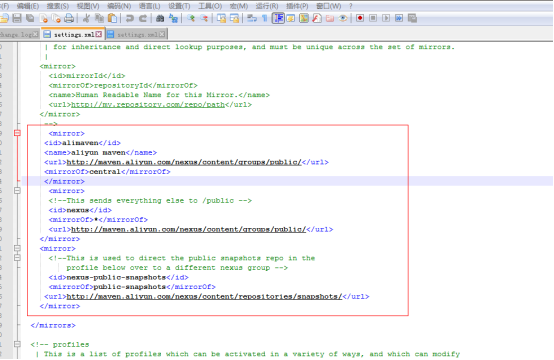Image resolution: width=554 pixels, height=360 pixels.
Task: Save the recorded macro icon
Action: point(412,18)
